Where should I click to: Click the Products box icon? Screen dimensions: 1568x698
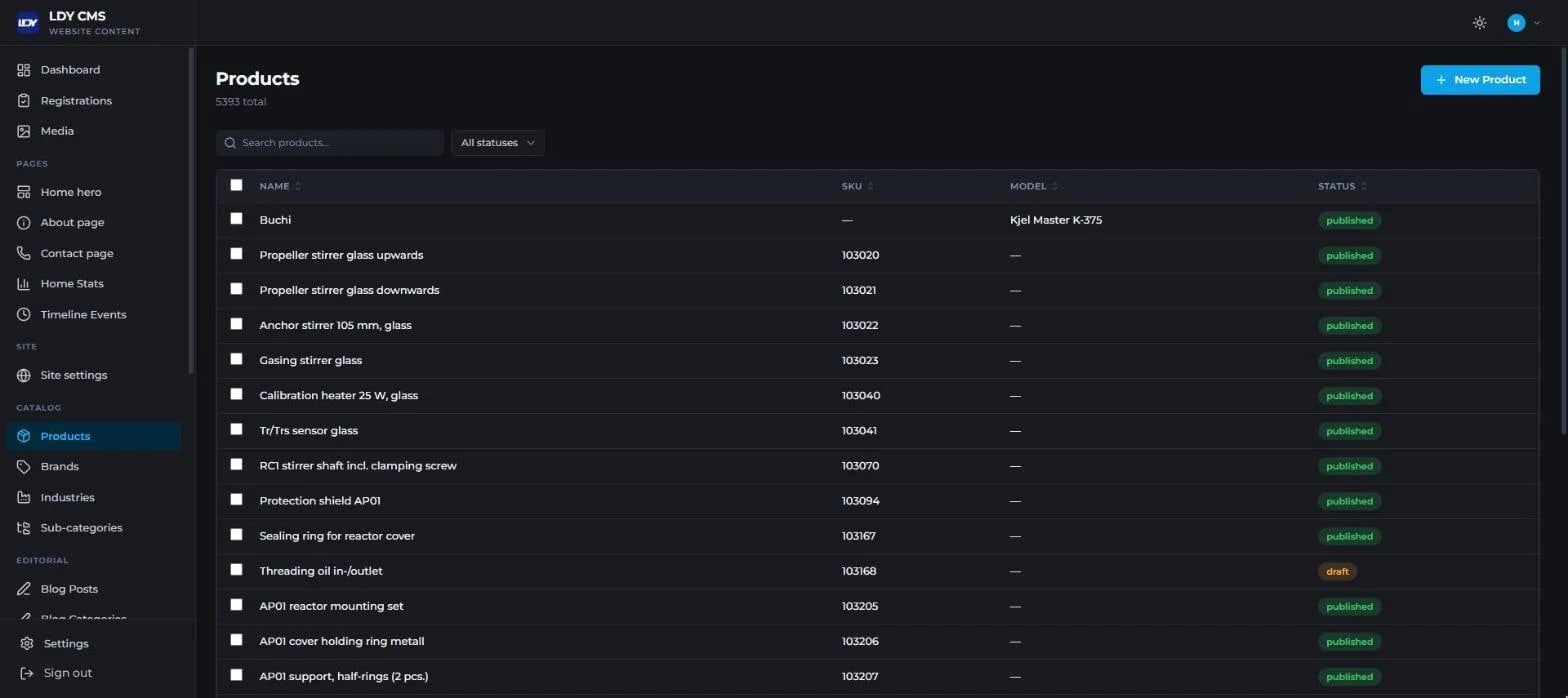click(x=24, y=436)
